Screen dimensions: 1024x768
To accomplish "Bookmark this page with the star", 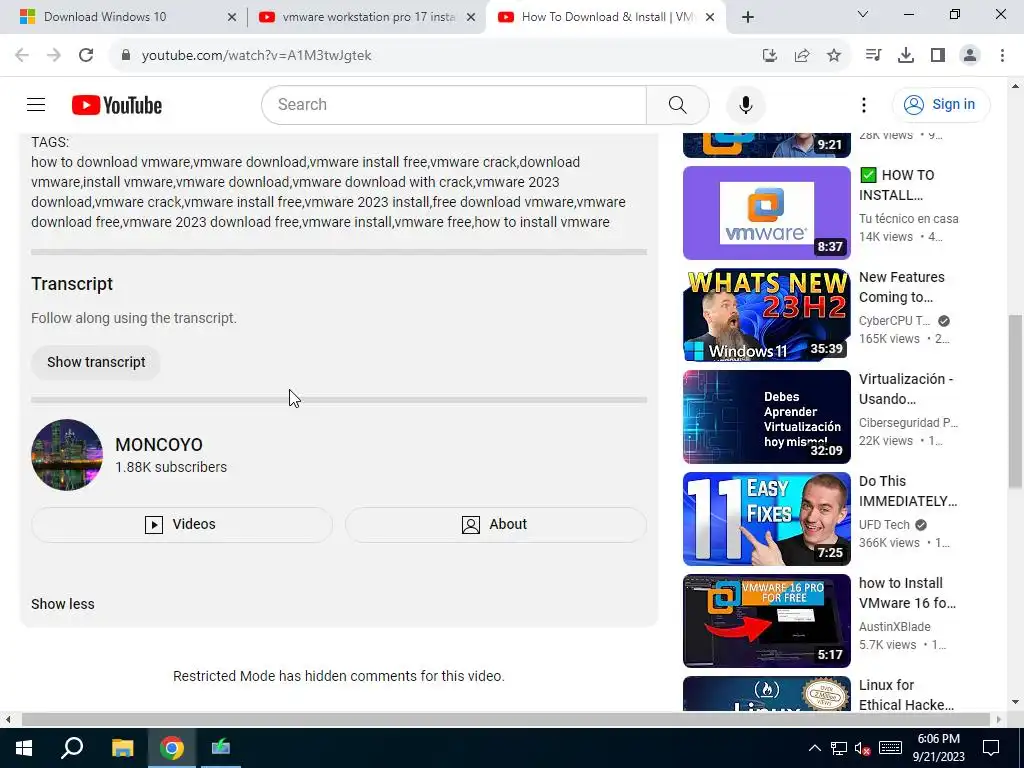I will pos(834,56).
